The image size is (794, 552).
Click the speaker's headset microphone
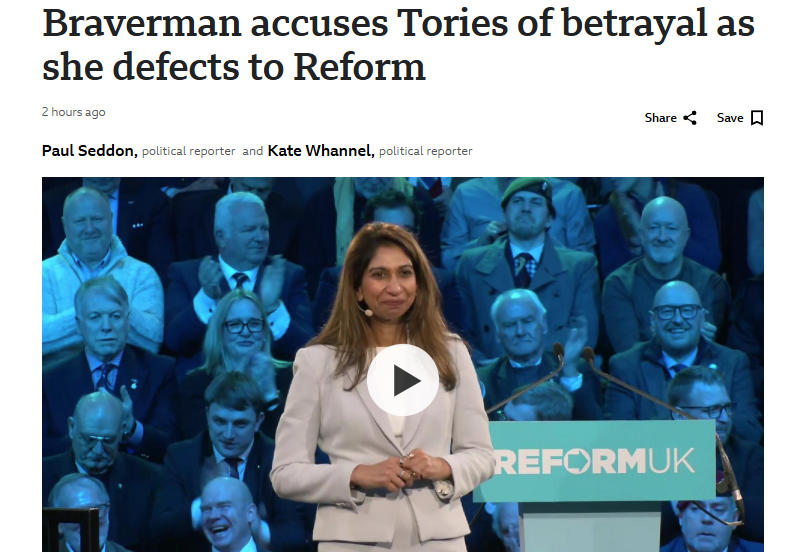coord(366,310)
